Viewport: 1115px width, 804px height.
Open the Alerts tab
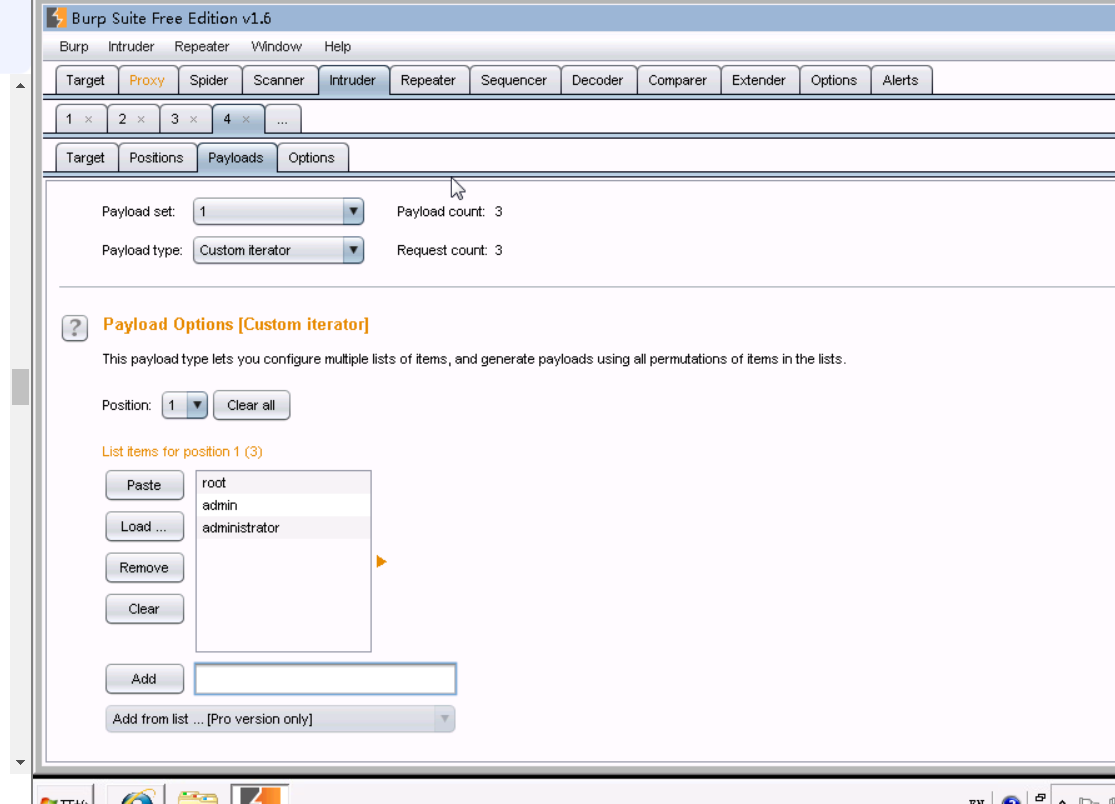point(900,80)
